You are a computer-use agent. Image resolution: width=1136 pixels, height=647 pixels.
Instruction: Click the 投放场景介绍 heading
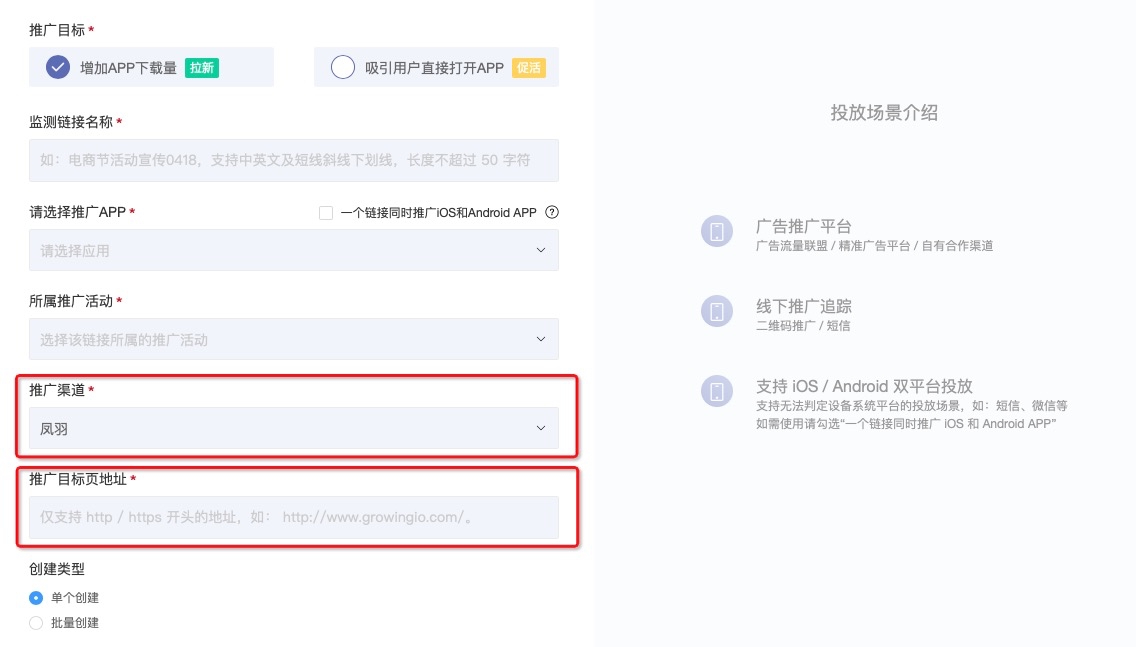point(884,113)
